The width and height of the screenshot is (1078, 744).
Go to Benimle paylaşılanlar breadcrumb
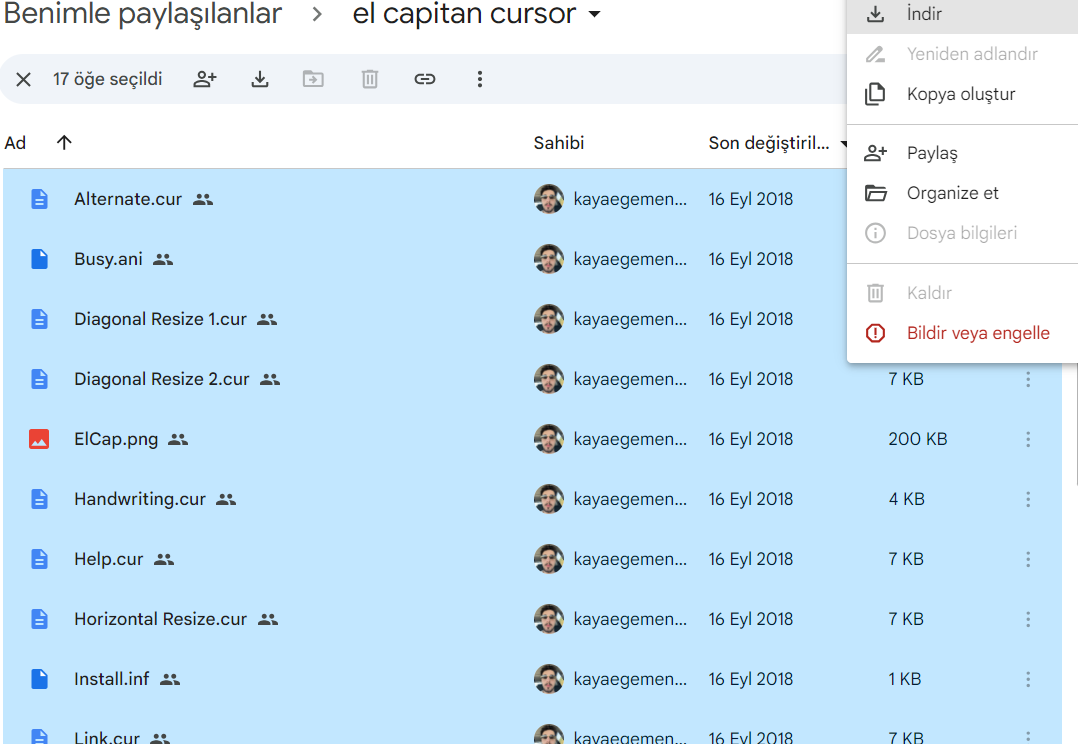click(143, 14)
